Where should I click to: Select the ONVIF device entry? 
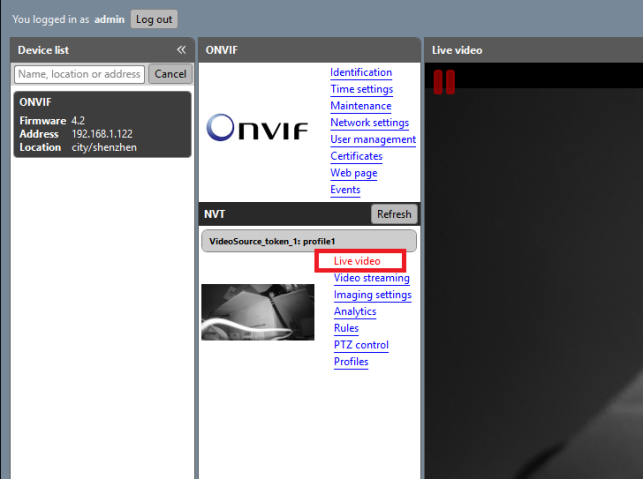click(x=102, y=124)
